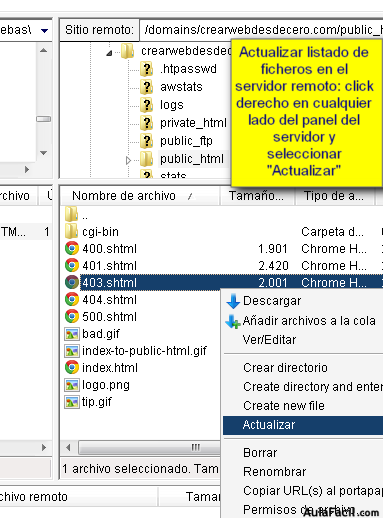Click the unknown-folder icon for logs

click(x=146, y=105)
